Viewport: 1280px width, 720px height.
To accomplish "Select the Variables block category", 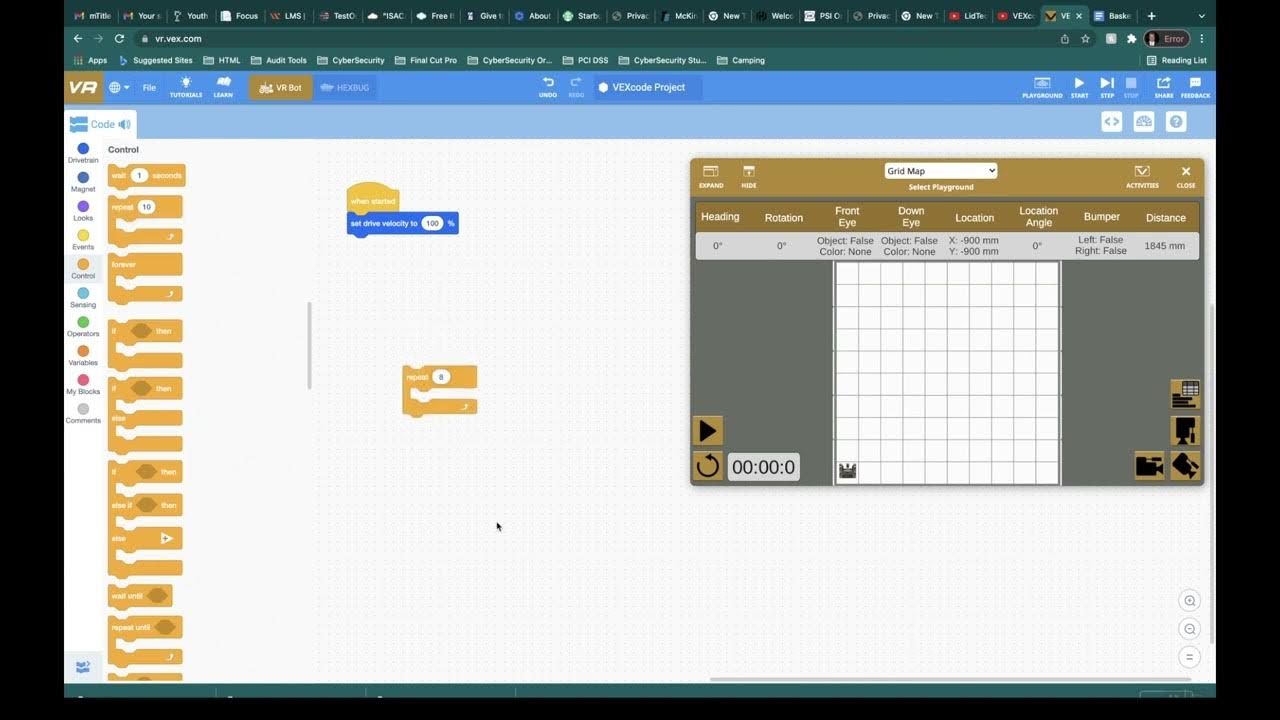I will [x=83, y=356].
